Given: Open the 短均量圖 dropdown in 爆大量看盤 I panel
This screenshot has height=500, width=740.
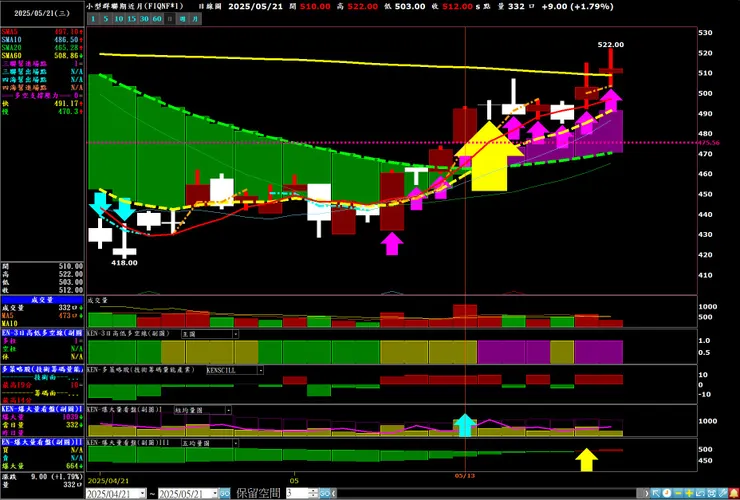Looking at the screenshot, I should [x=228, y=410].
